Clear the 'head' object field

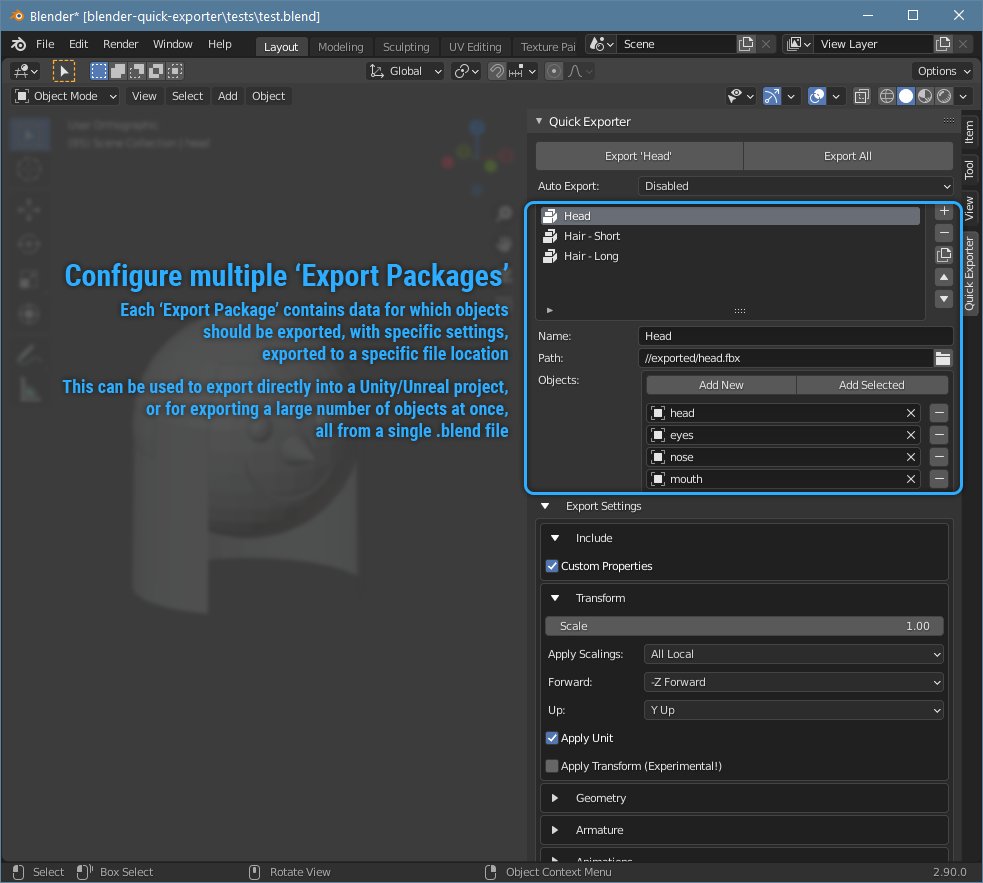pyautogui.click(x=911, y=413)
